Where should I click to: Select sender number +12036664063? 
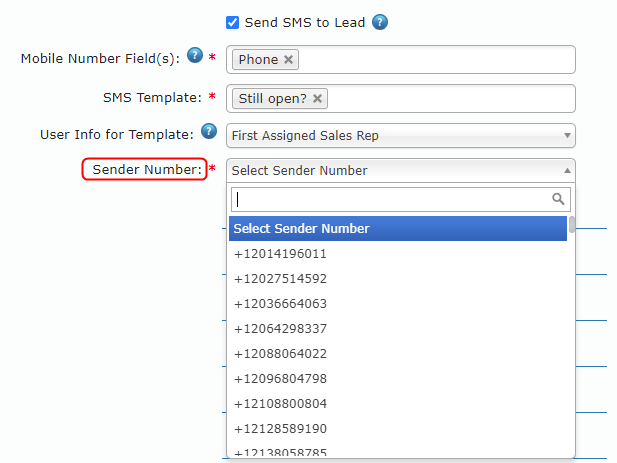coord(398,304)
